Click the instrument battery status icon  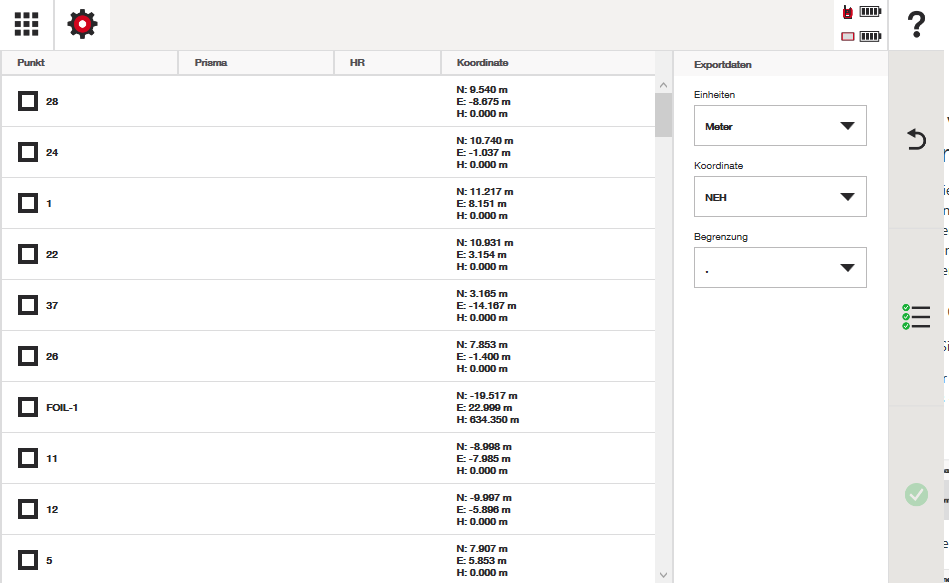tap(862, 13)
